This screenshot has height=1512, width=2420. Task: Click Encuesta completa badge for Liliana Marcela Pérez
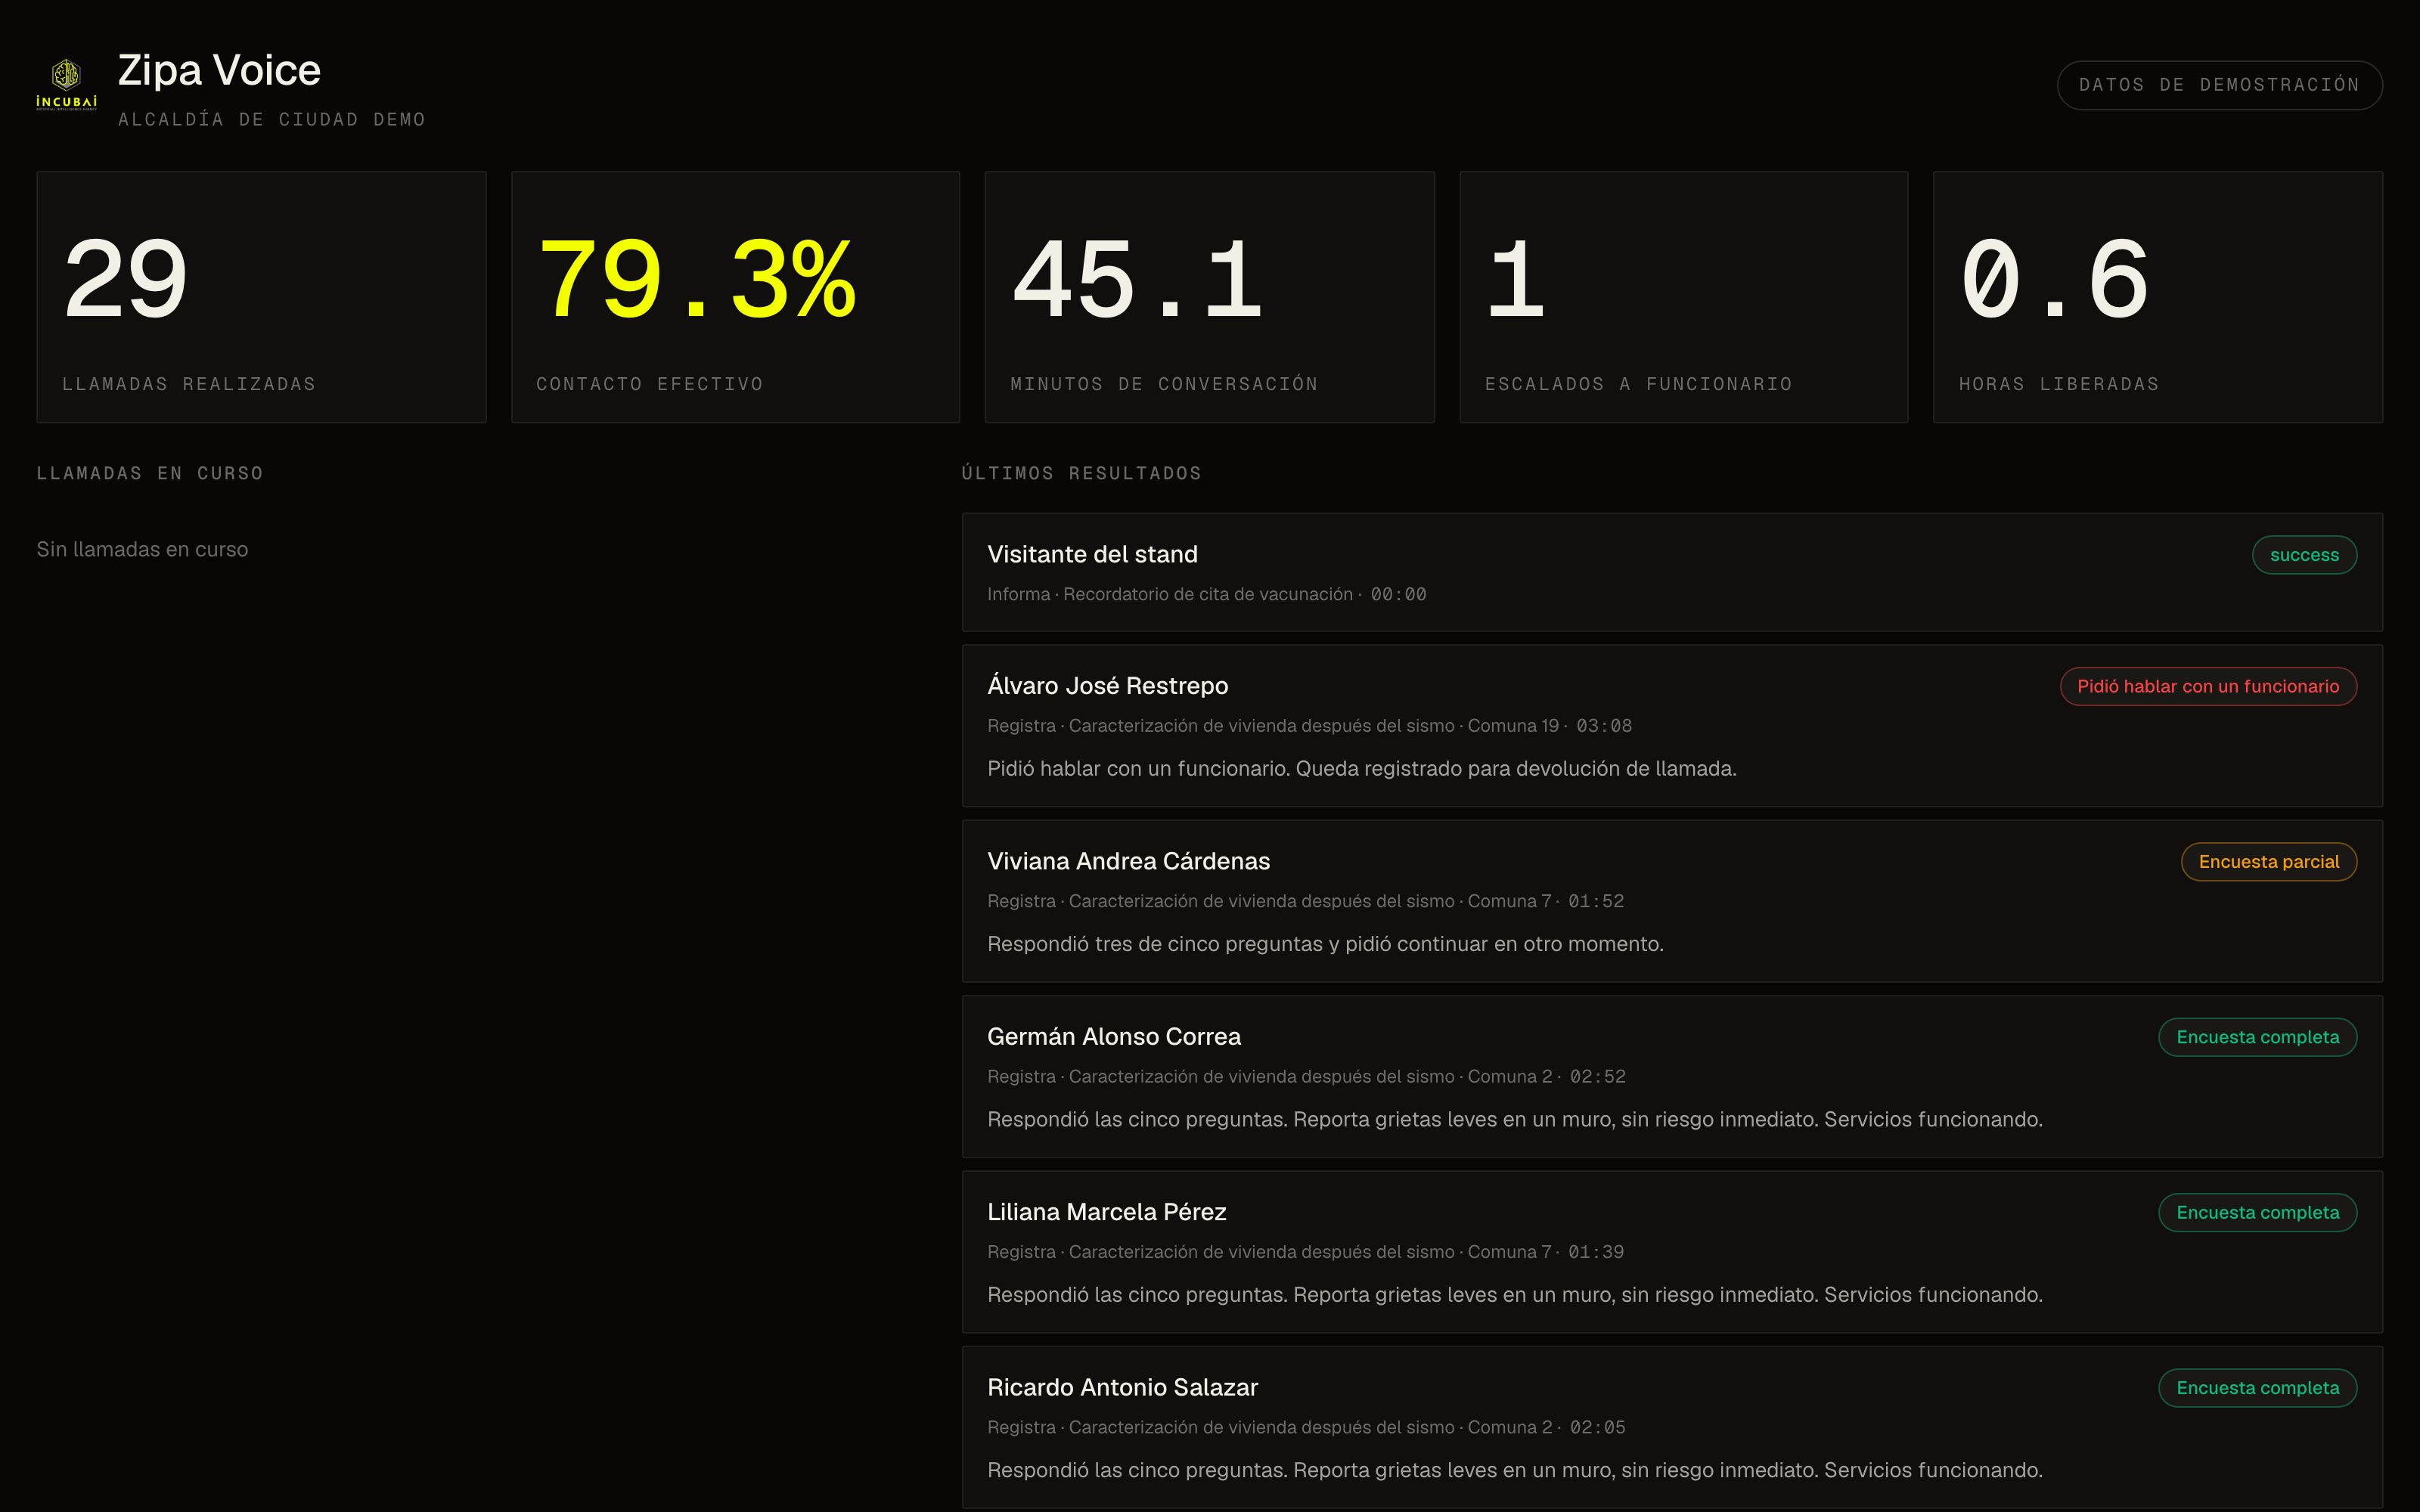pos(2258,1213)
